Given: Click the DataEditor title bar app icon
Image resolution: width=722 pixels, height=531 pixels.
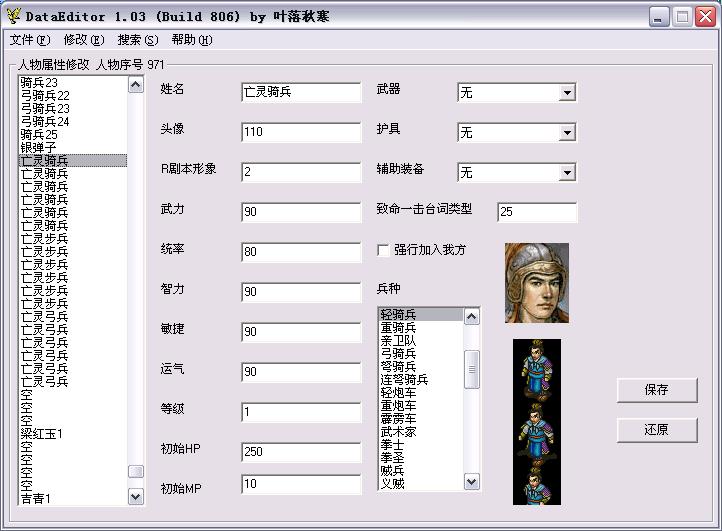Looking at the screenshot, I should [x=13, y=16].
